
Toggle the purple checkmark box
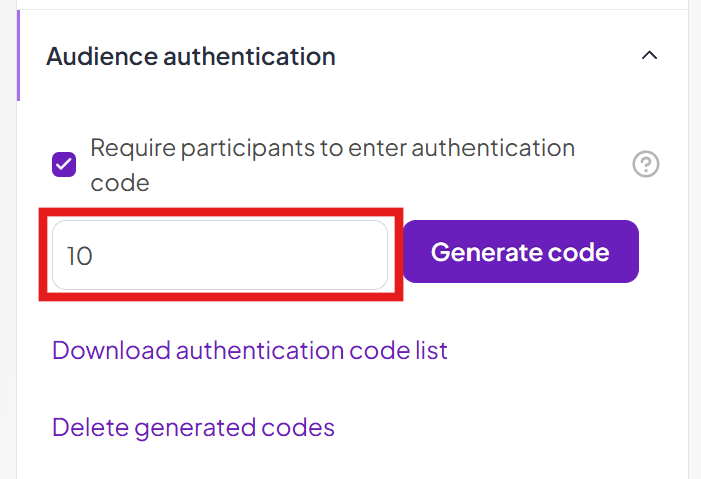pos(64,165)
